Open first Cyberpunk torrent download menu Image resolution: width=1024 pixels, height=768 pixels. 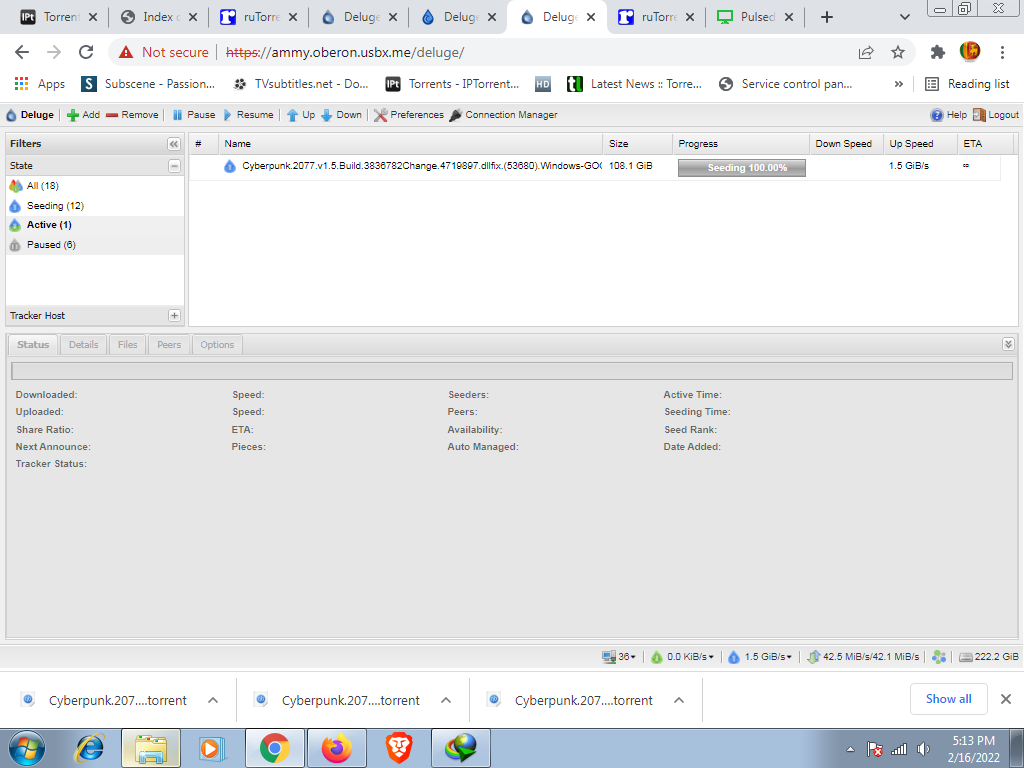coord(213,700)
